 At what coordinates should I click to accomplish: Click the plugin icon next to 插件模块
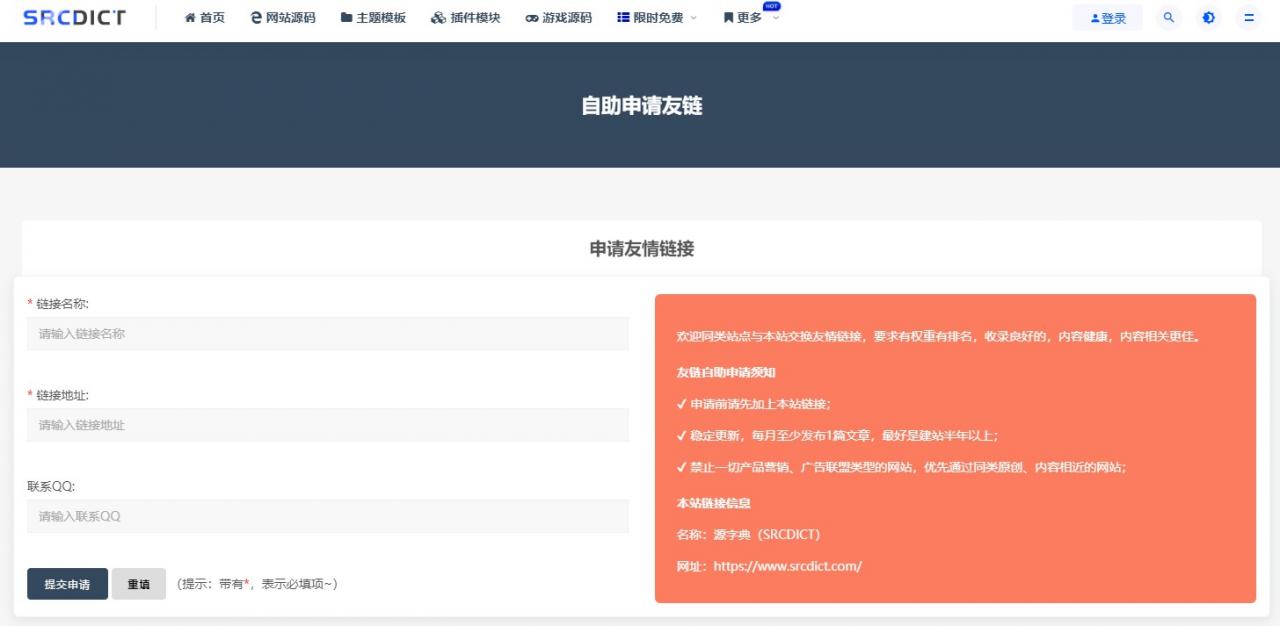[x=438, y=16]
